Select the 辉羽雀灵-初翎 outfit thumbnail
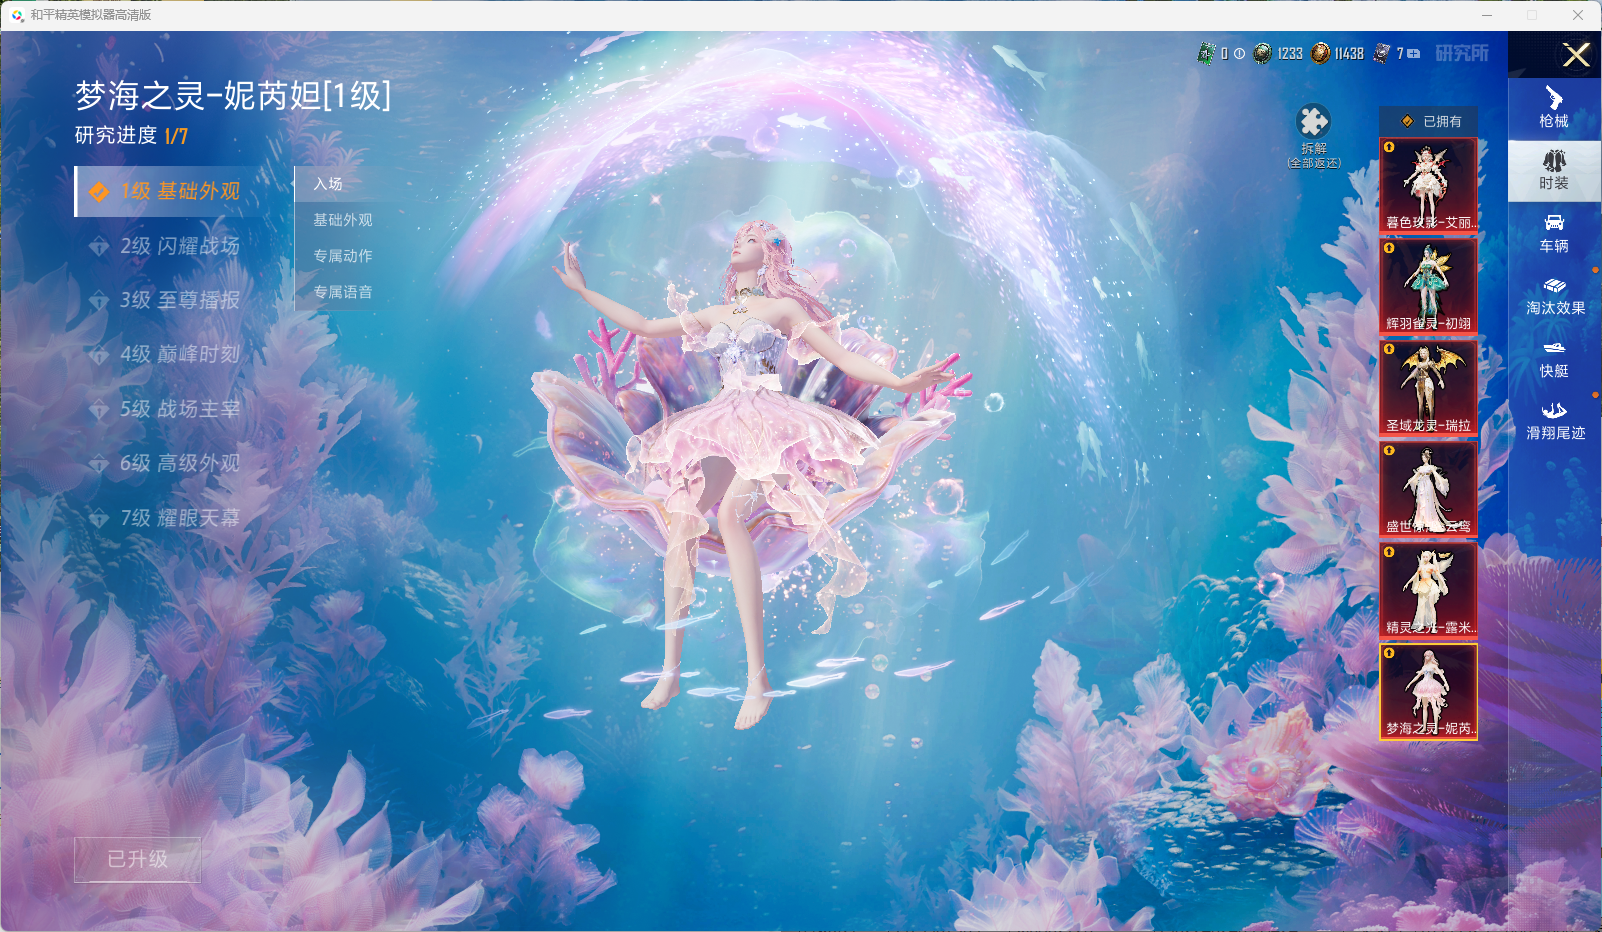Viewport: 1602px width, 932px height. 1428,287
